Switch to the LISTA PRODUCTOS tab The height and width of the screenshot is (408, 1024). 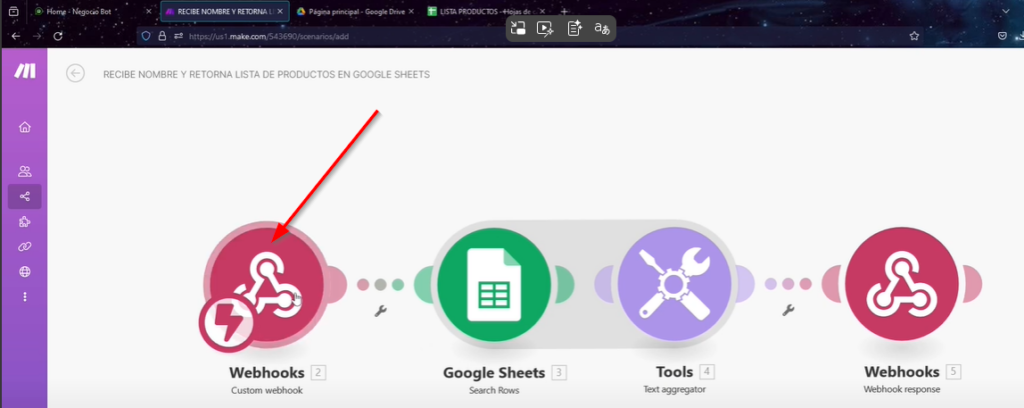click(488, 11)
